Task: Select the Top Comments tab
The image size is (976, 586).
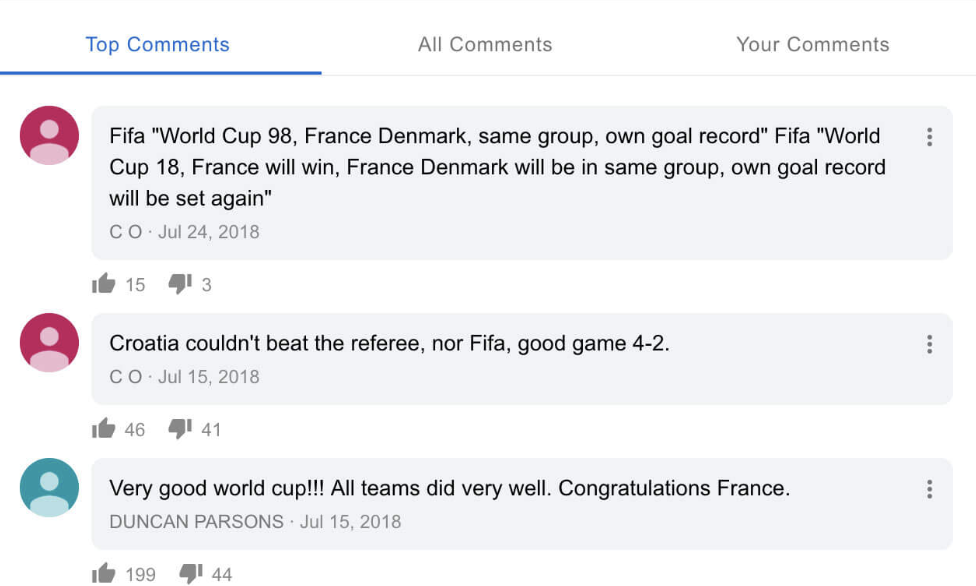Action: tap(157, 44)
